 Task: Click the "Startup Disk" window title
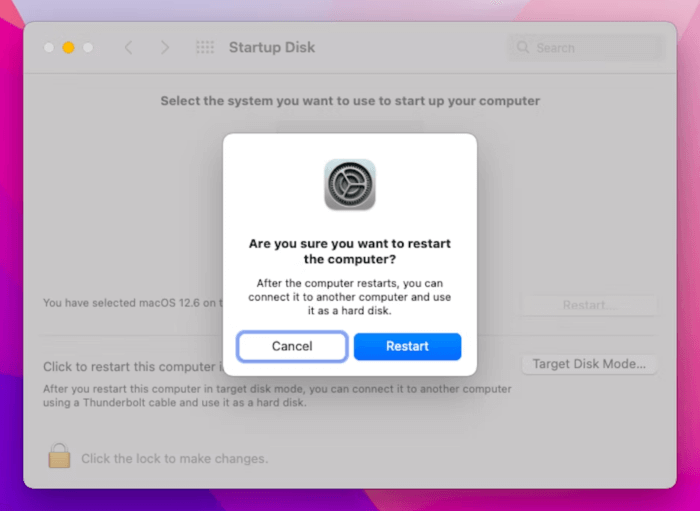pyautogui.click(x=272, y=47)
